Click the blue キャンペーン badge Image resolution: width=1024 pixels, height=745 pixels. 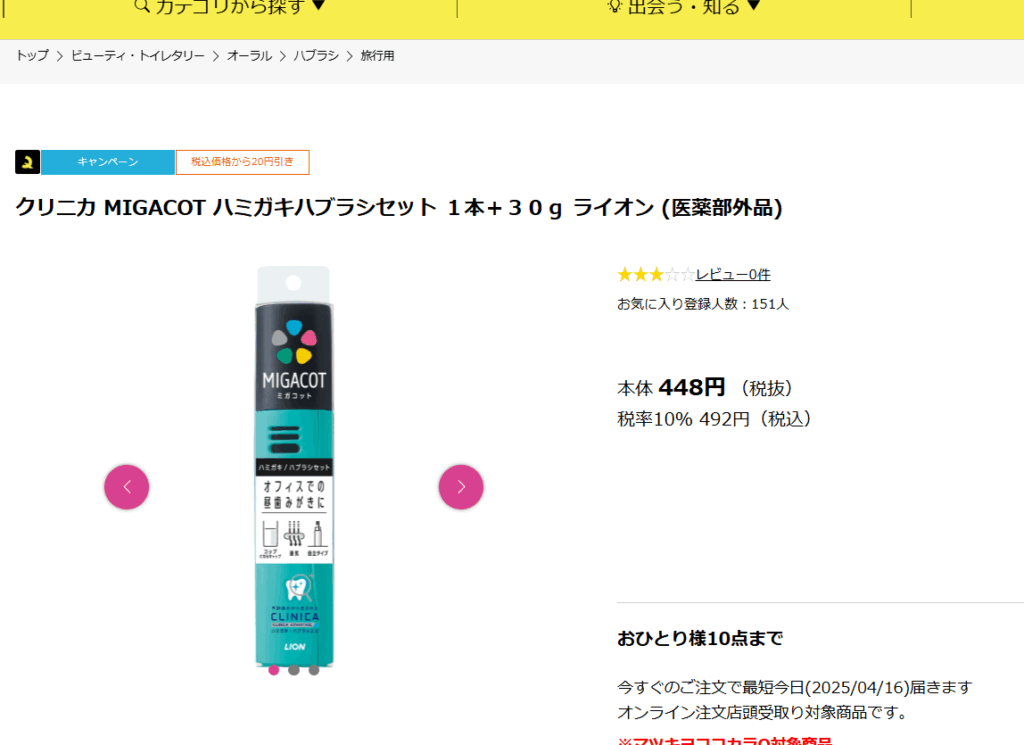(108, 162)
